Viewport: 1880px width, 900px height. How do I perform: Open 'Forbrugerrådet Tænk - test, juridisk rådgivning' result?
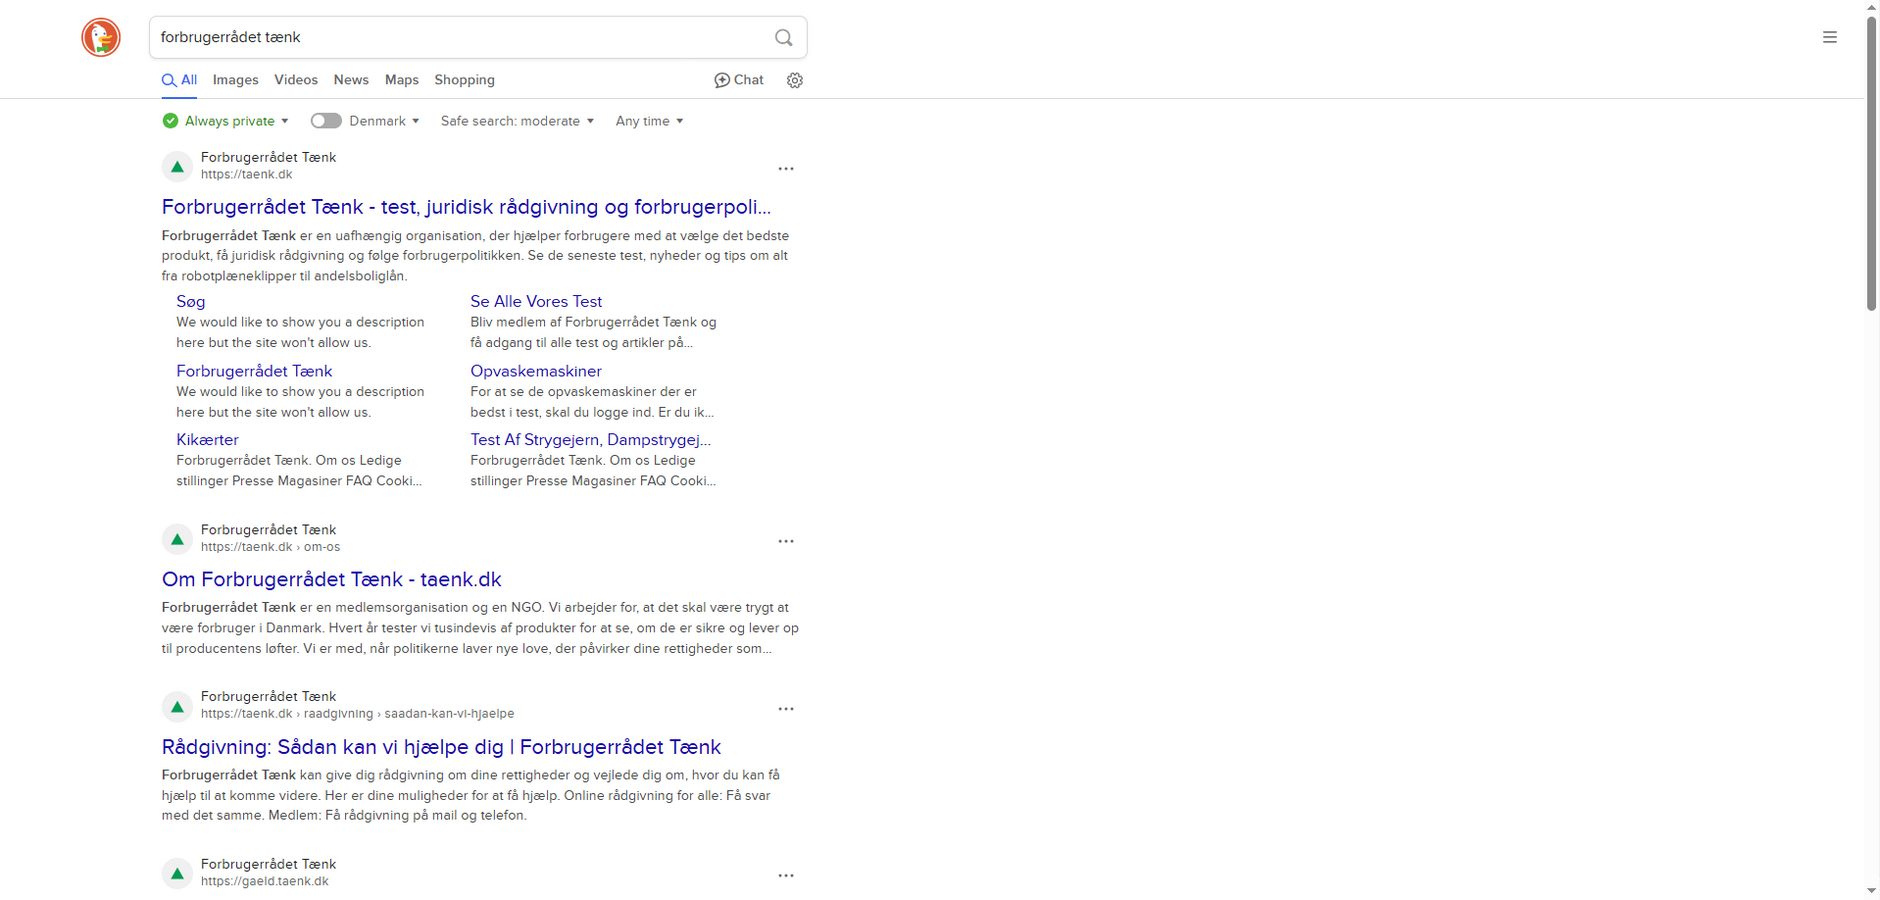(466, 207)
